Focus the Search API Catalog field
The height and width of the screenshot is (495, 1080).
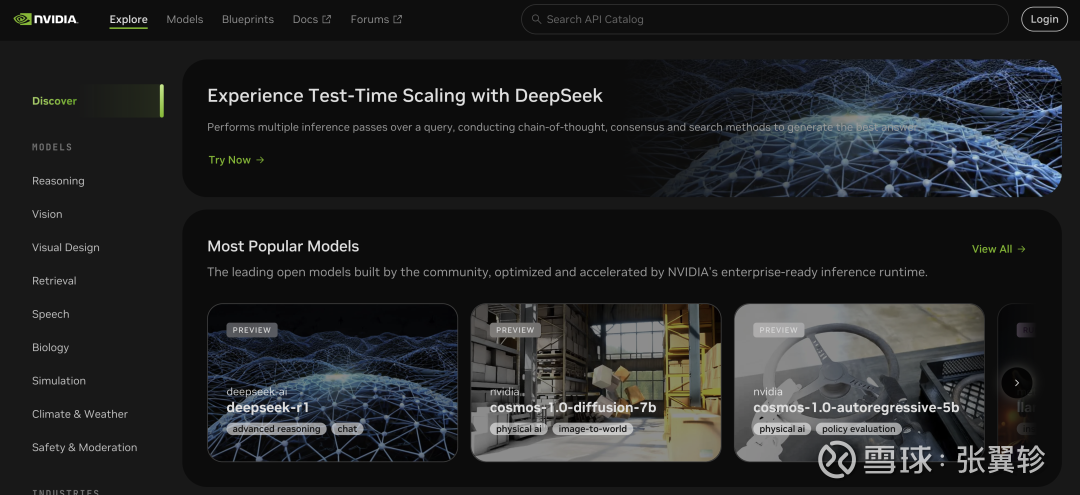[x=765, y=19]
